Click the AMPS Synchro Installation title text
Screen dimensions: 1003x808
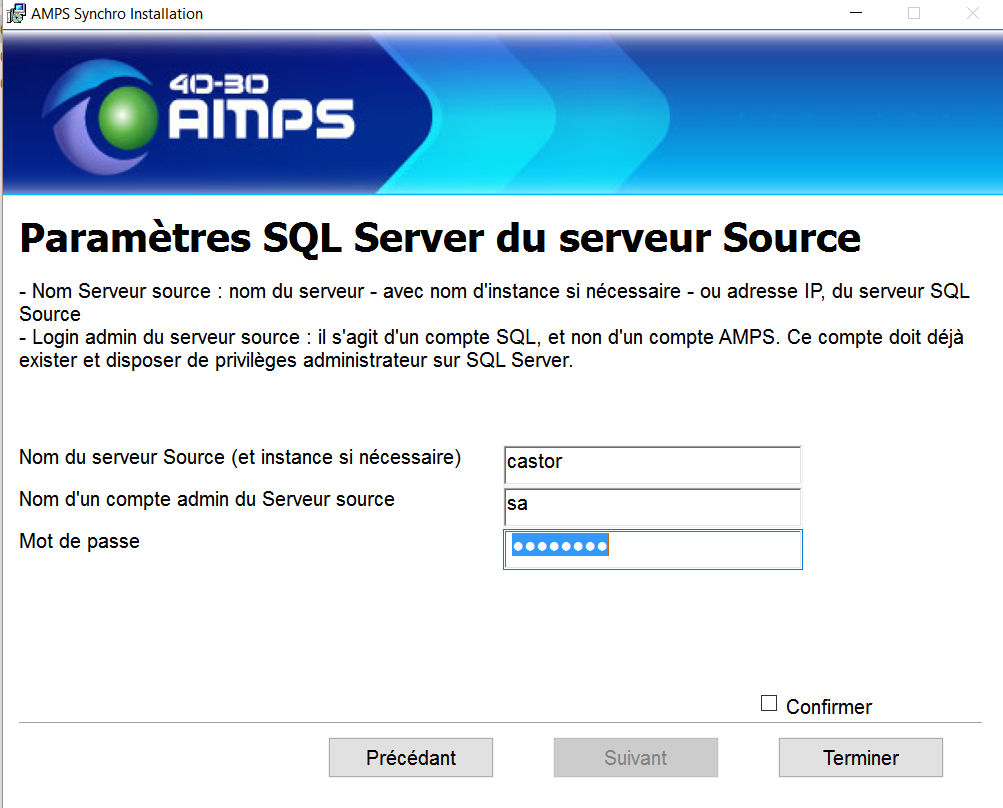(x=116, y=14)
